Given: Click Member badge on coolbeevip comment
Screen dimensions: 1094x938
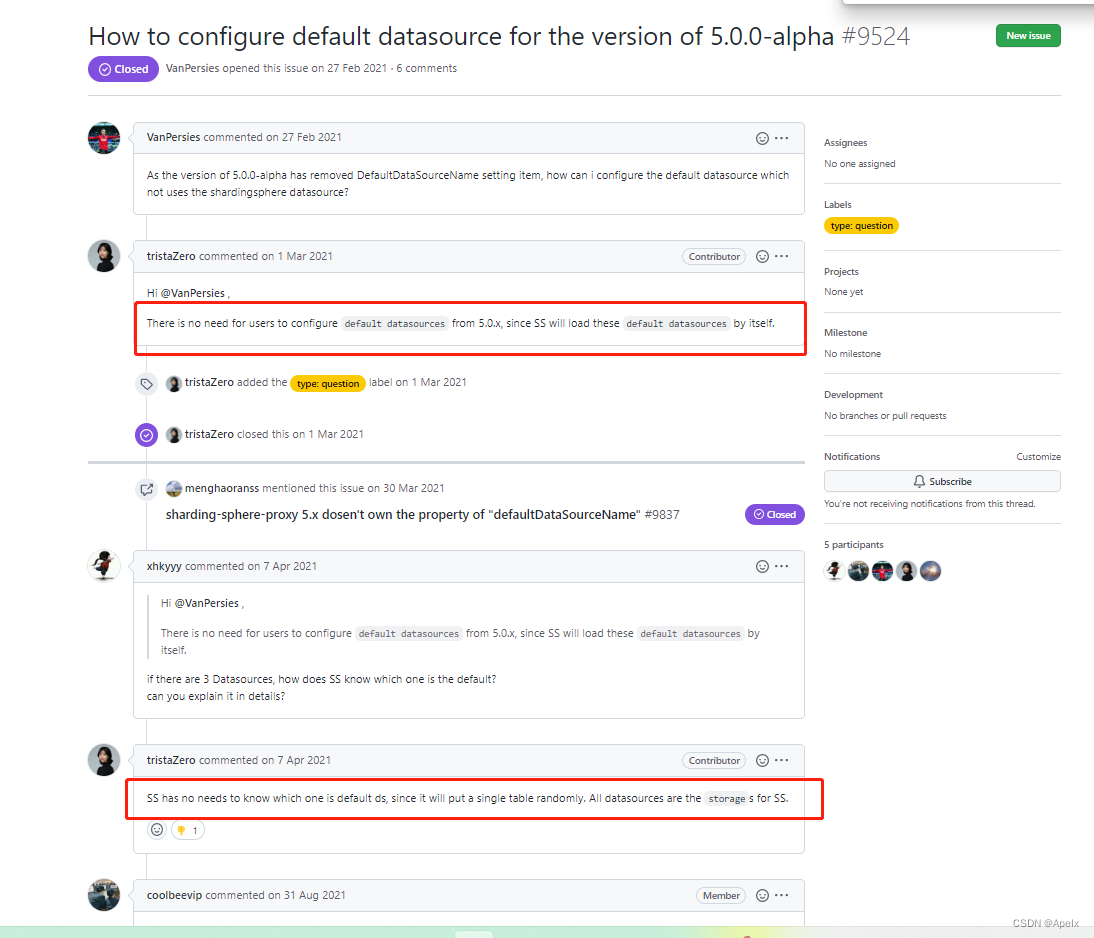Looking at the screenshot, I should pyautogui.click(x=721, y=895).
